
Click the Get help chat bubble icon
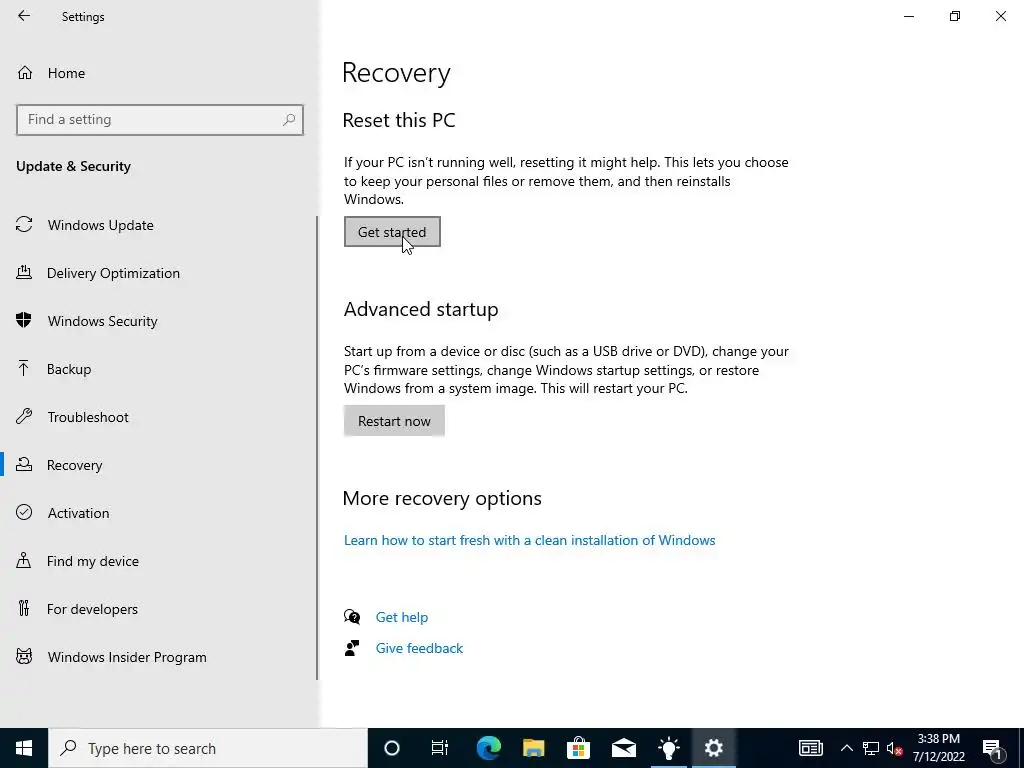click(x=352, y=617)
